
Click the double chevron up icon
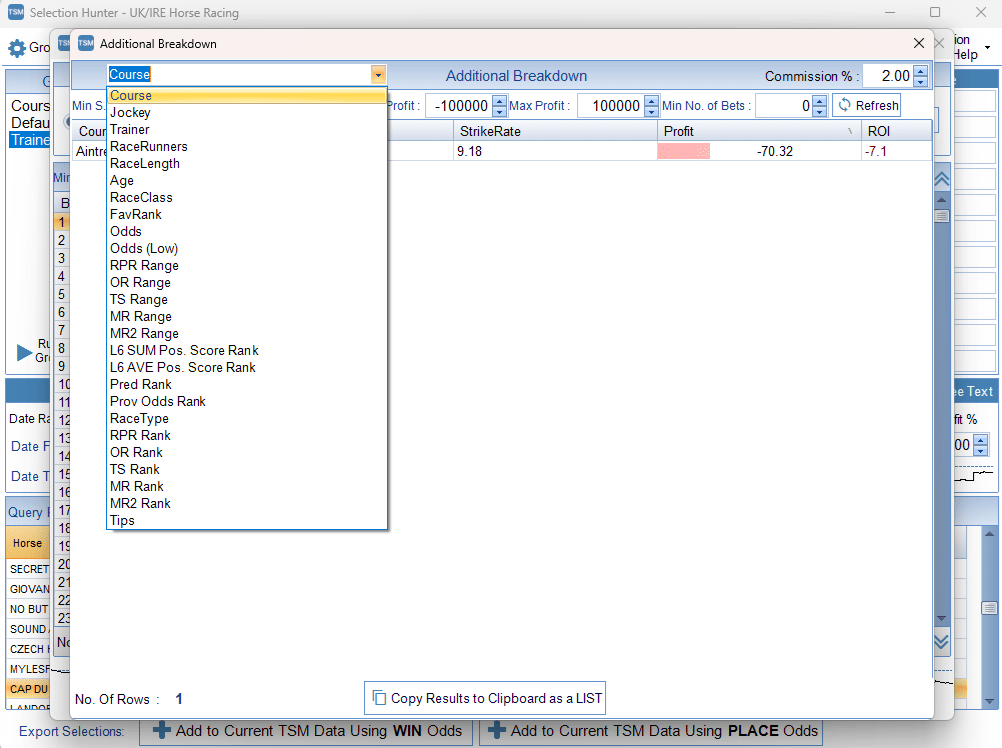[x=941, y=180]
